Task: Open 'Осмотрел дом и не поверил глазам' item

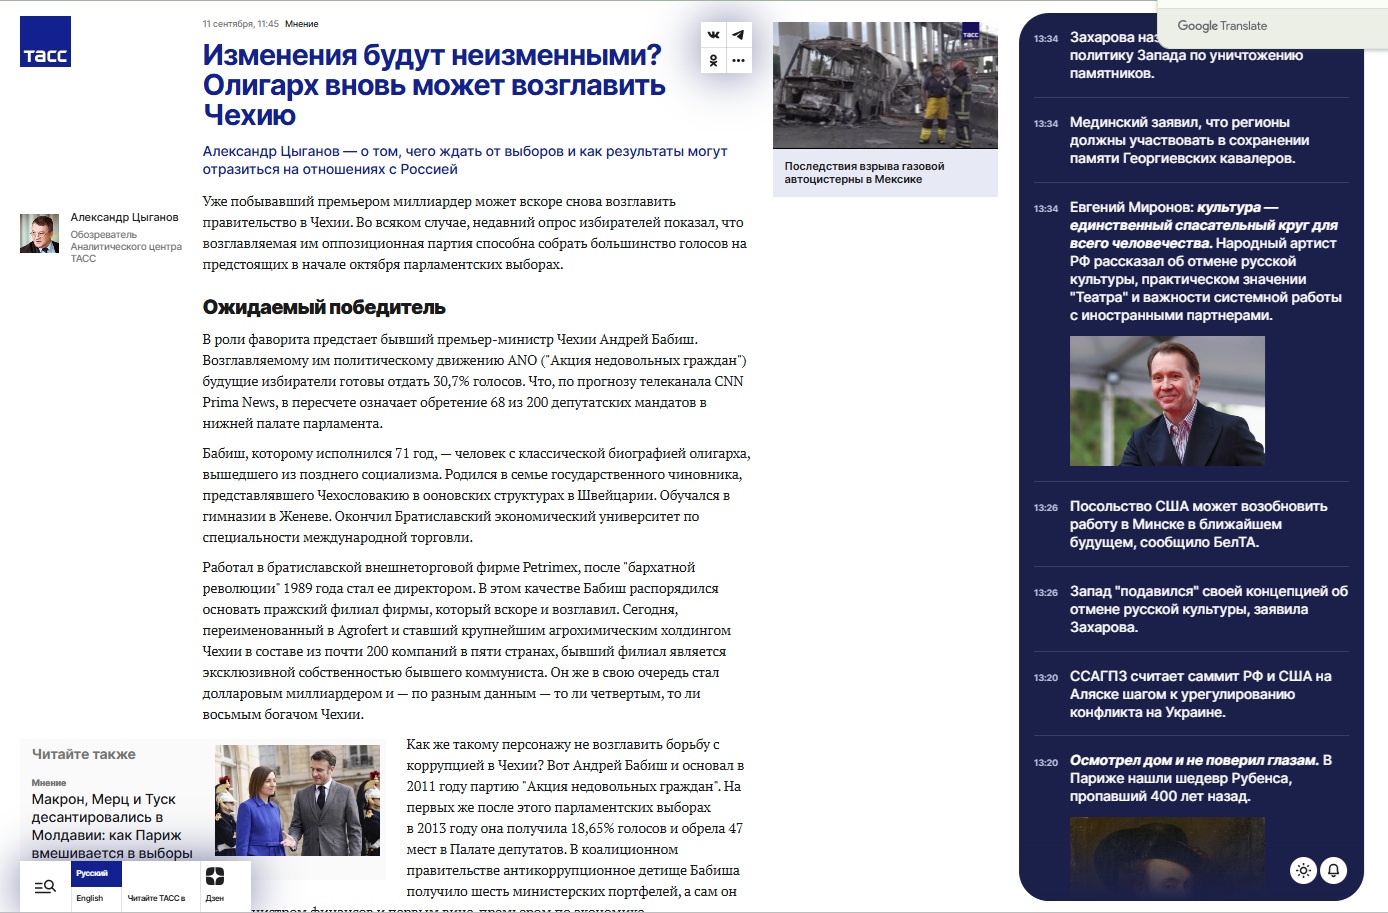Action: [x=1200, y=778]
